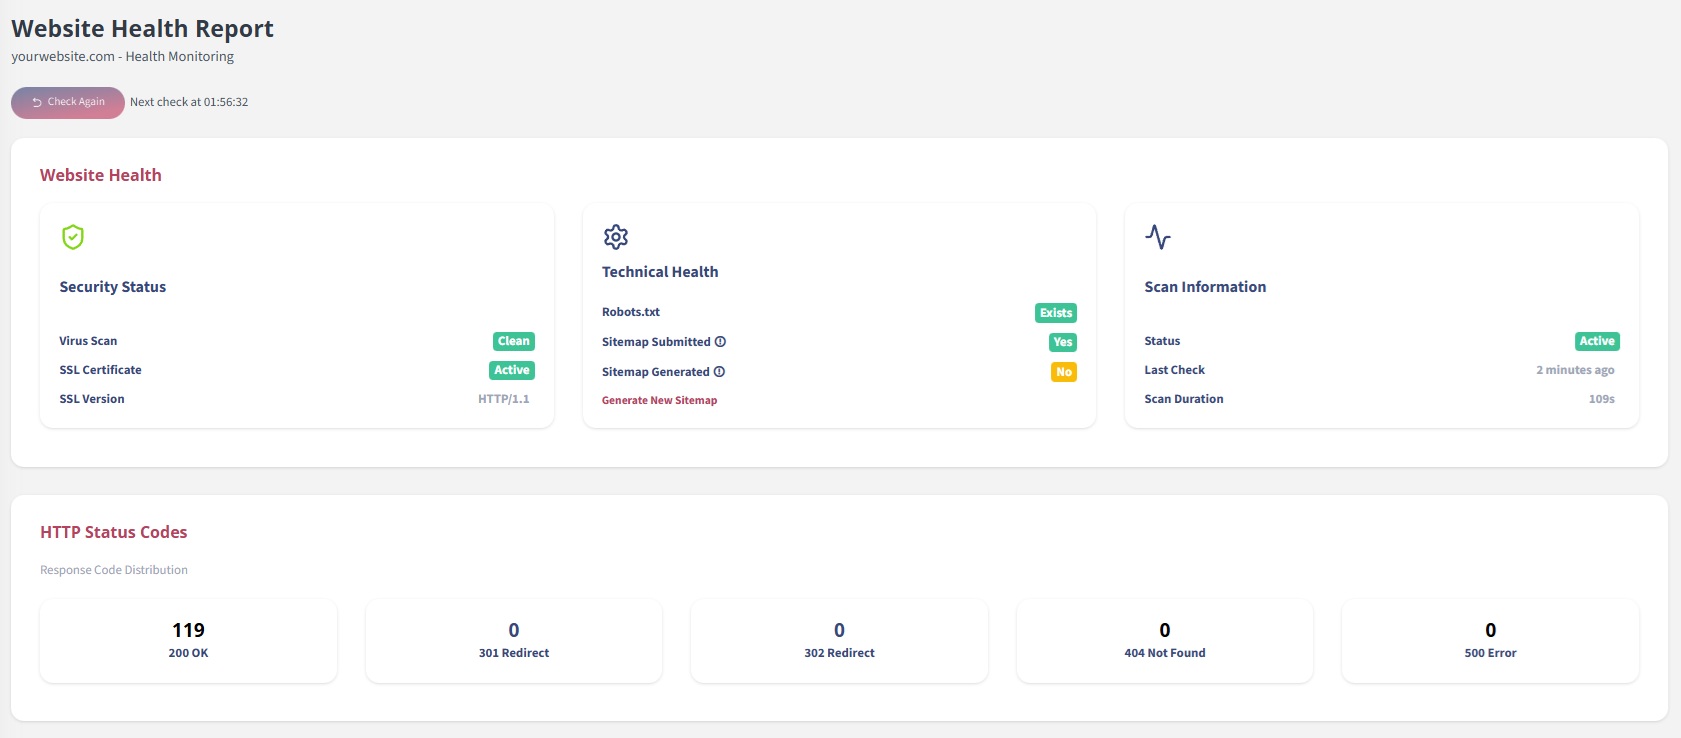Select the 200 OK status card
Screen dimensions: 1681x738
[x=188, y=640]
